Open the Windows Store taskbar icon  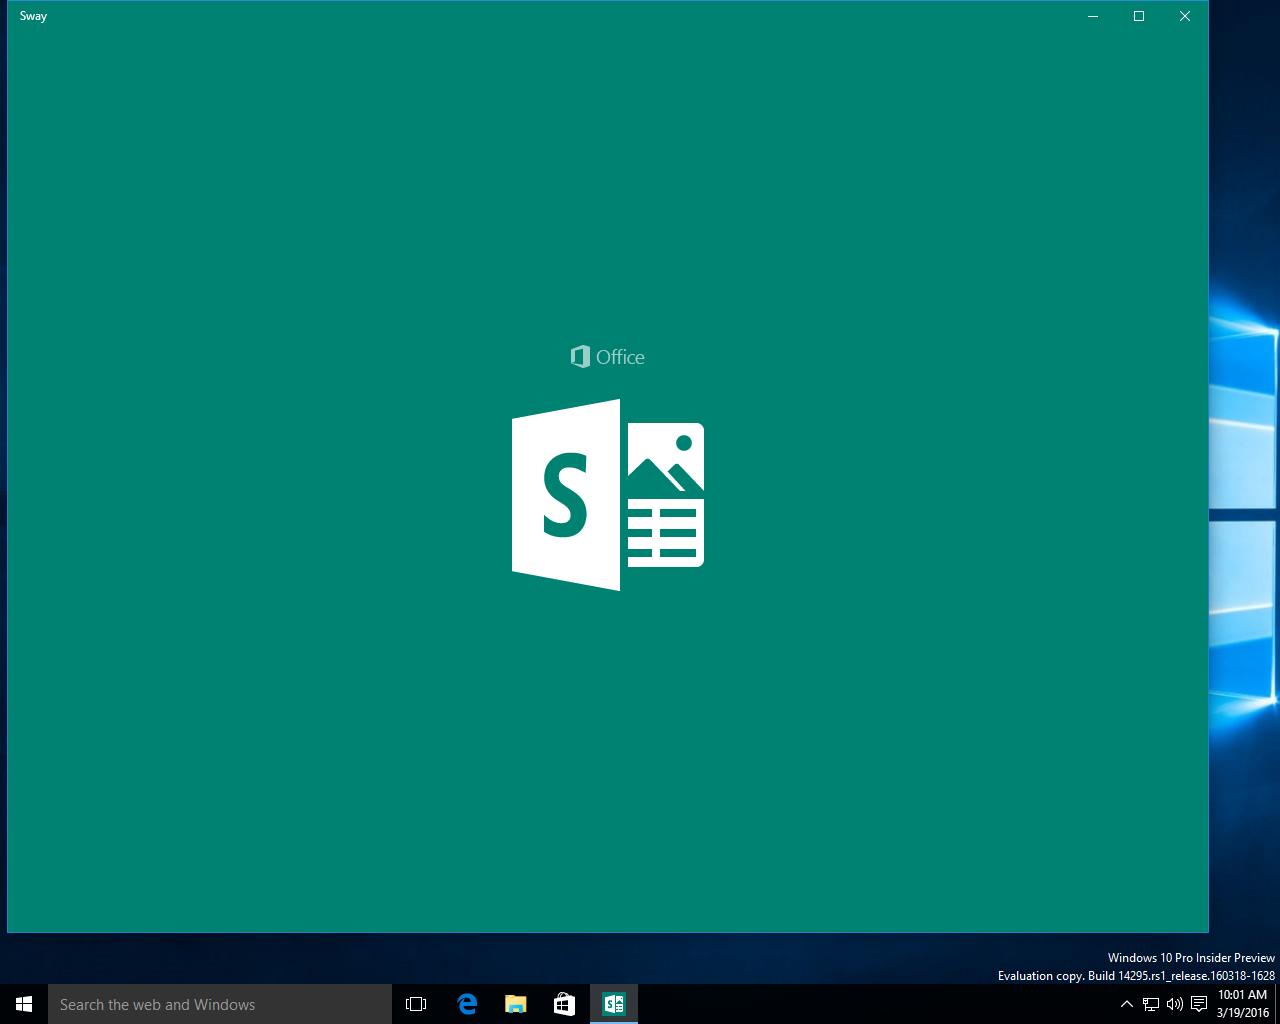point(564,1004)
